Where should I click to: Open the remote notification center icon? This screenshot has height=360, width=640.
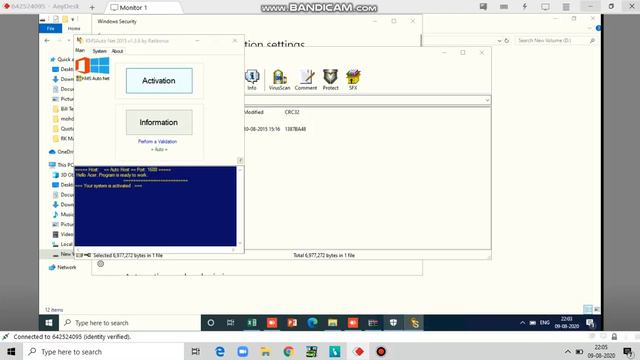pos(590,323)
